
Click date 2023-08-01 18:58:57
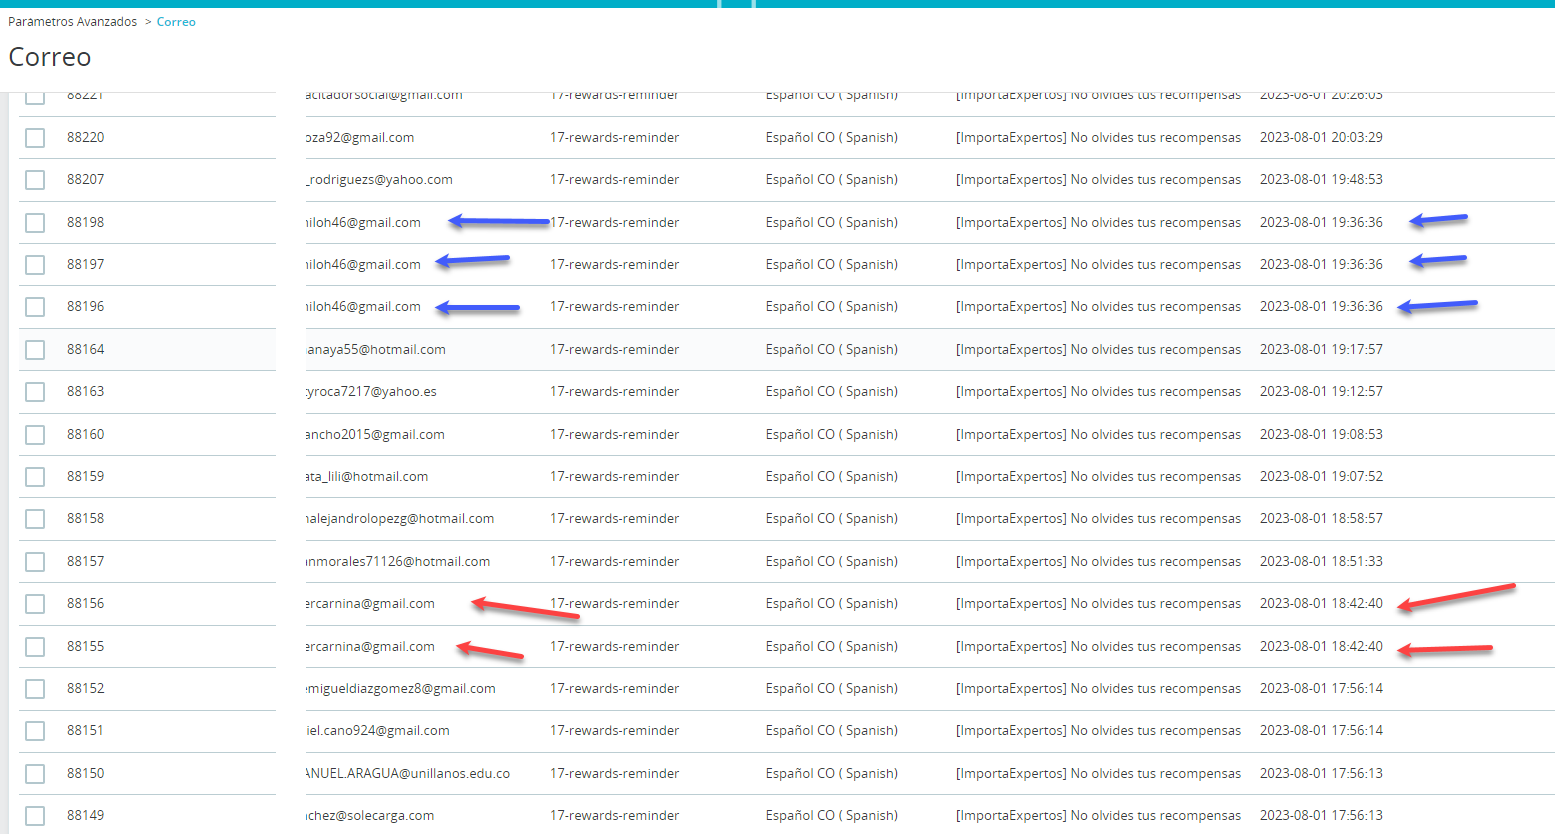pos(1321,518)
